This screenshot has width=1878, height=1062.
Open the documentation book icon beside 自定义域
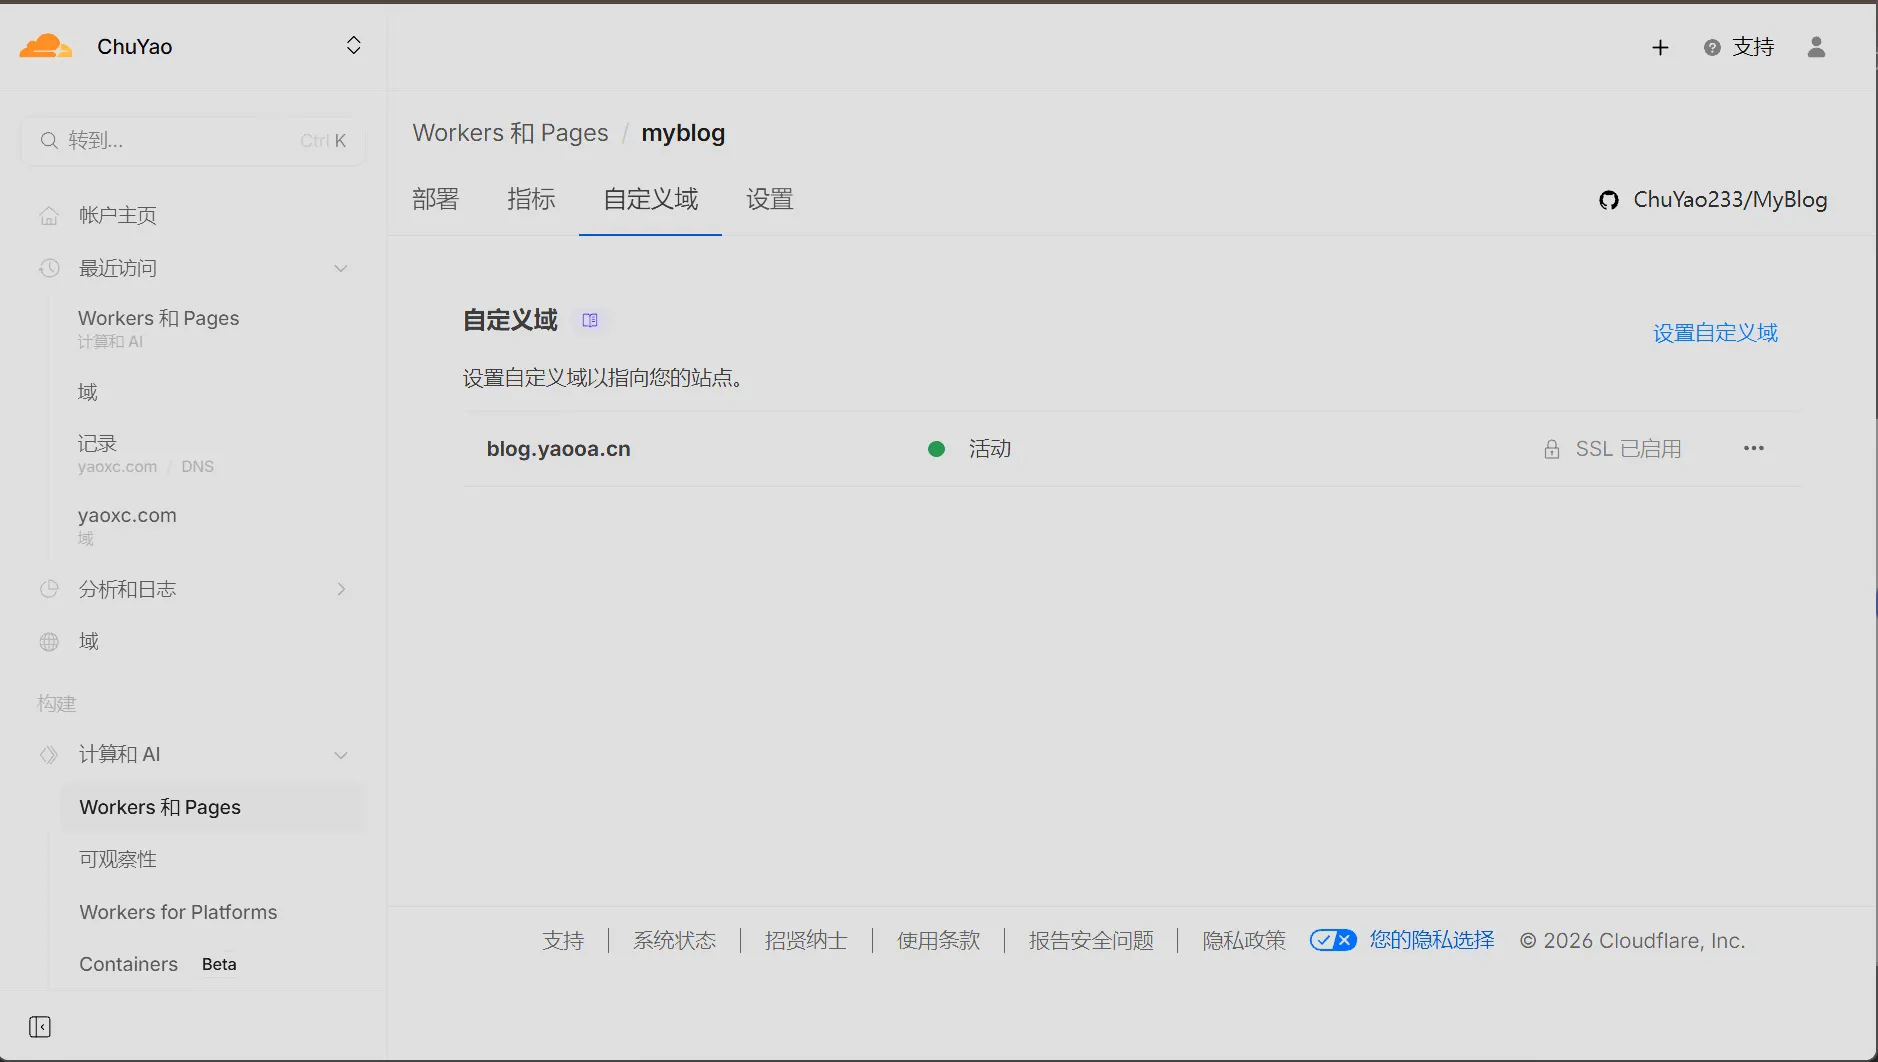pos(590,320)
